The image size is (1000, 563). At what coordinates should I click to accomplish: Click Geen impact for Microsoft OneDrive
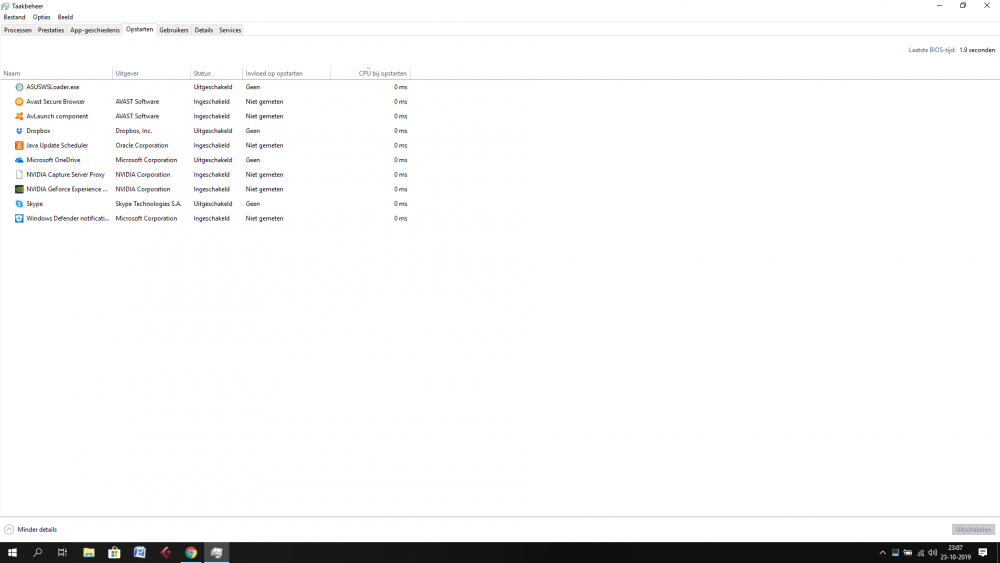tap(253, 160)
